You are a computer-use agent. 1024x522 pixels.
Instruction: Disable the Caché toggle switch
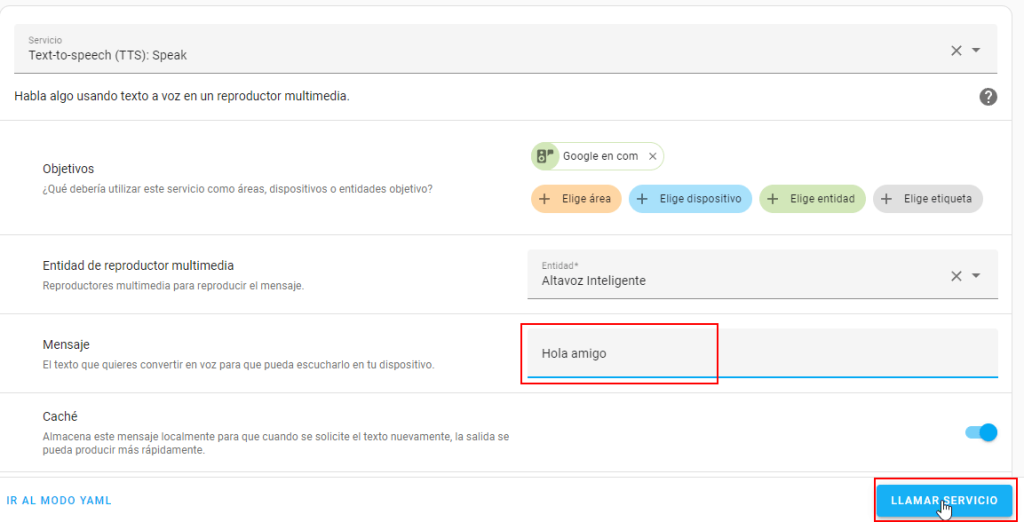[x=981, y=432]
